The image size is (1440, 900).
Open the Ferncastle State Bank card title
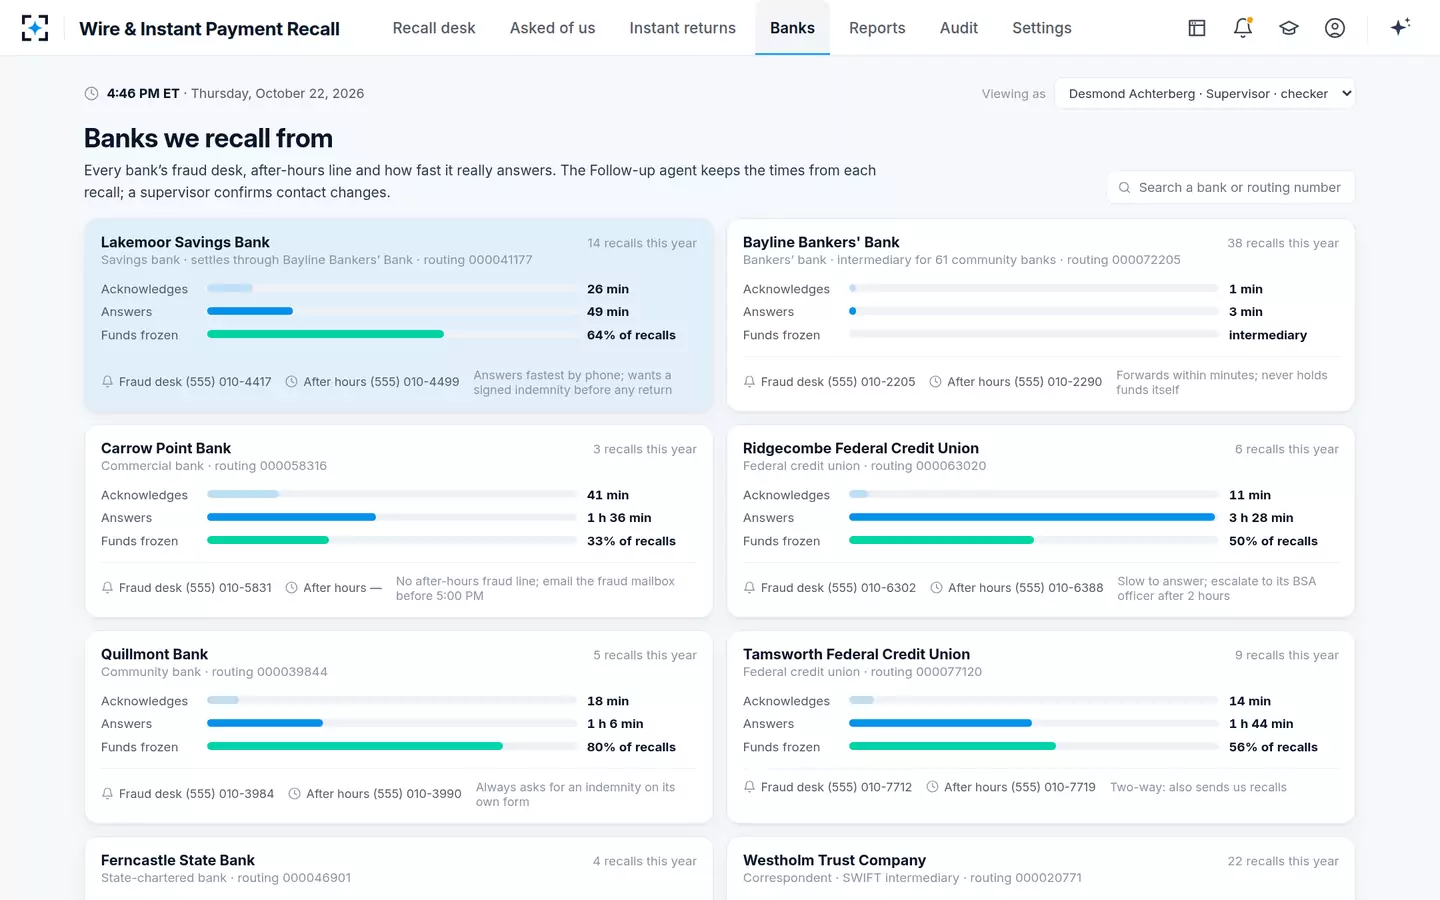click(x=178, y=860)
